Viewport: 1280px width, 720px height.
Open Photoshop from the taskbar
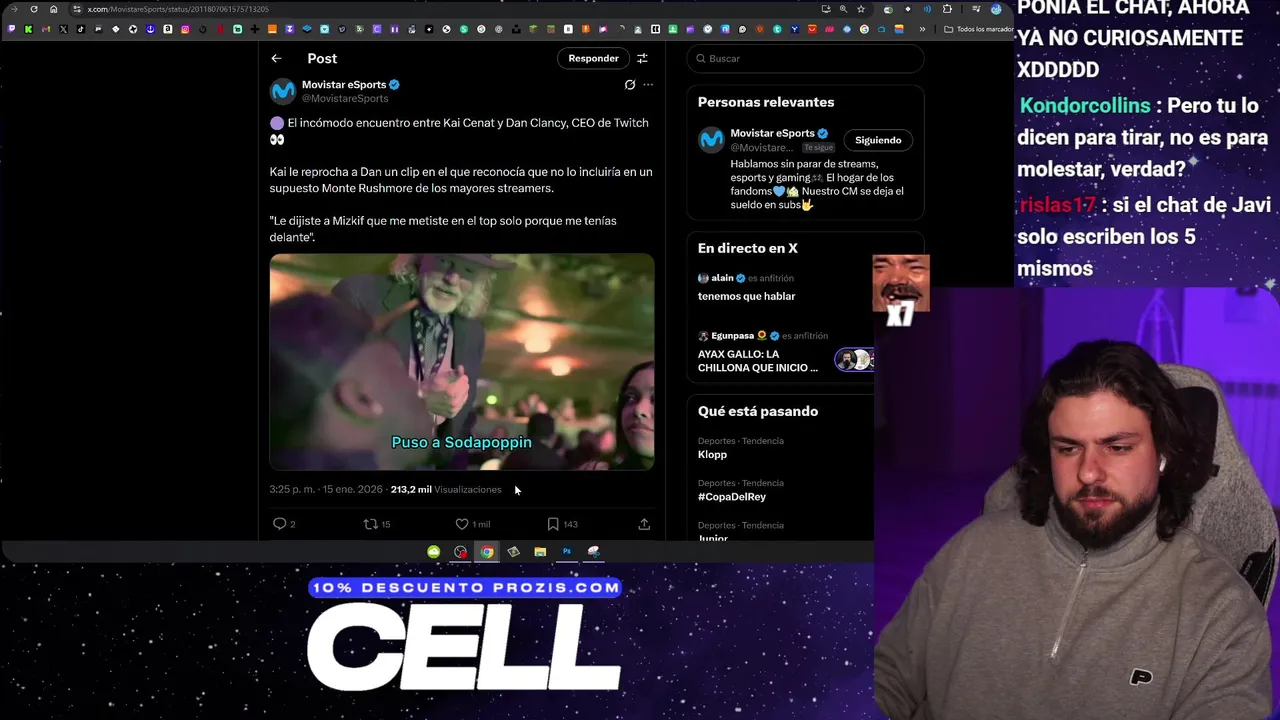pyautogui.click(x=566, y=552)
